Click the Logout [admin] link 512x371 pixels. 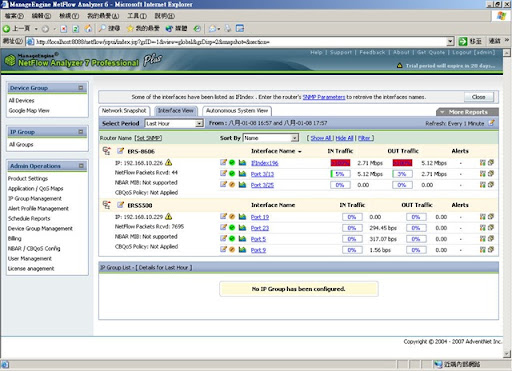coord(473,52)
